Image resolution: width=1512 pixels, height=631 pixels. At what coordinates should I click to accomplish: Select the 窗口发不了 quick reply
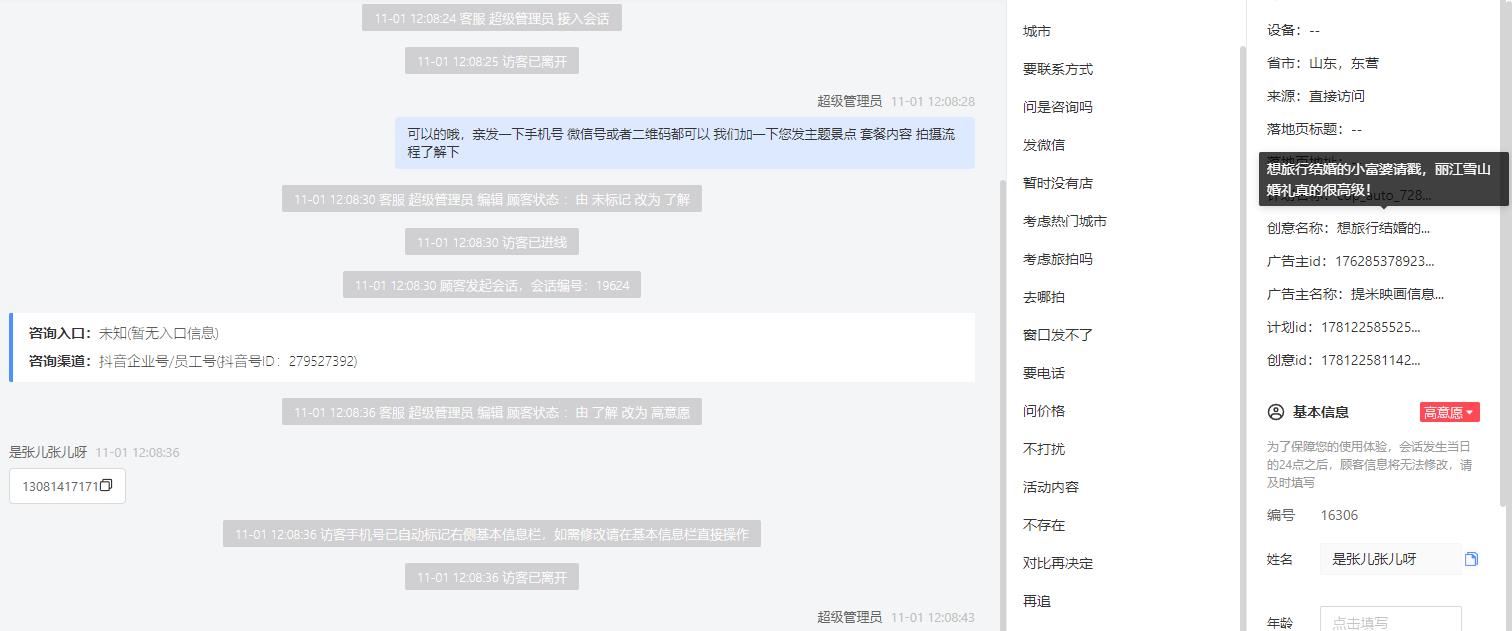(1058, 335)
